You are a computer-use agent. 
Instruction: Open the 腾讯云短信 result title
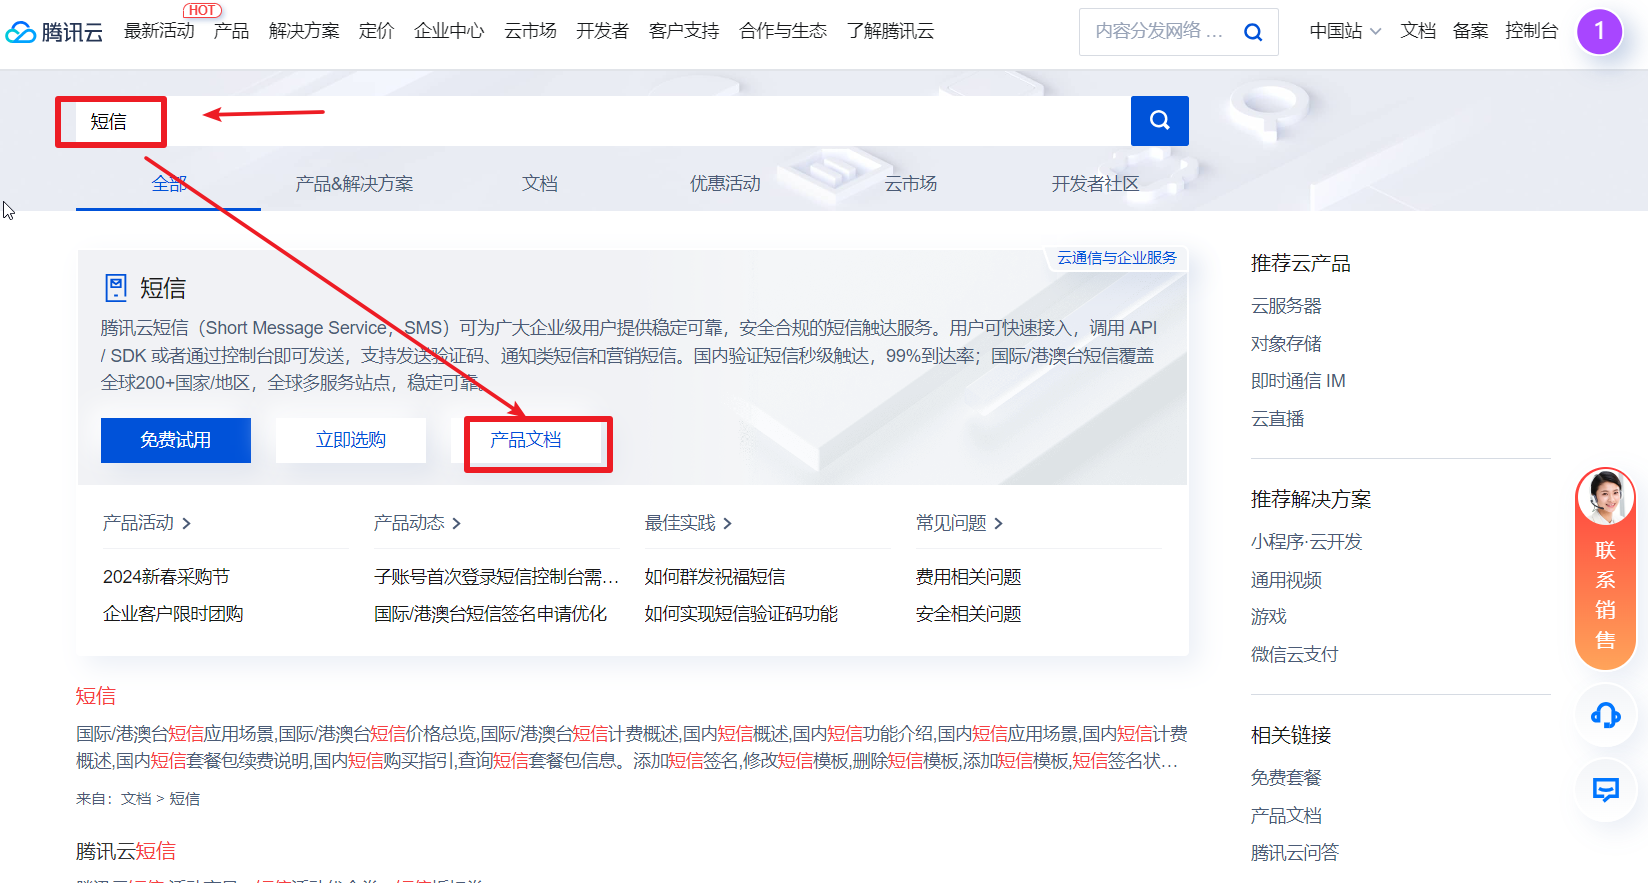(126, 851)
